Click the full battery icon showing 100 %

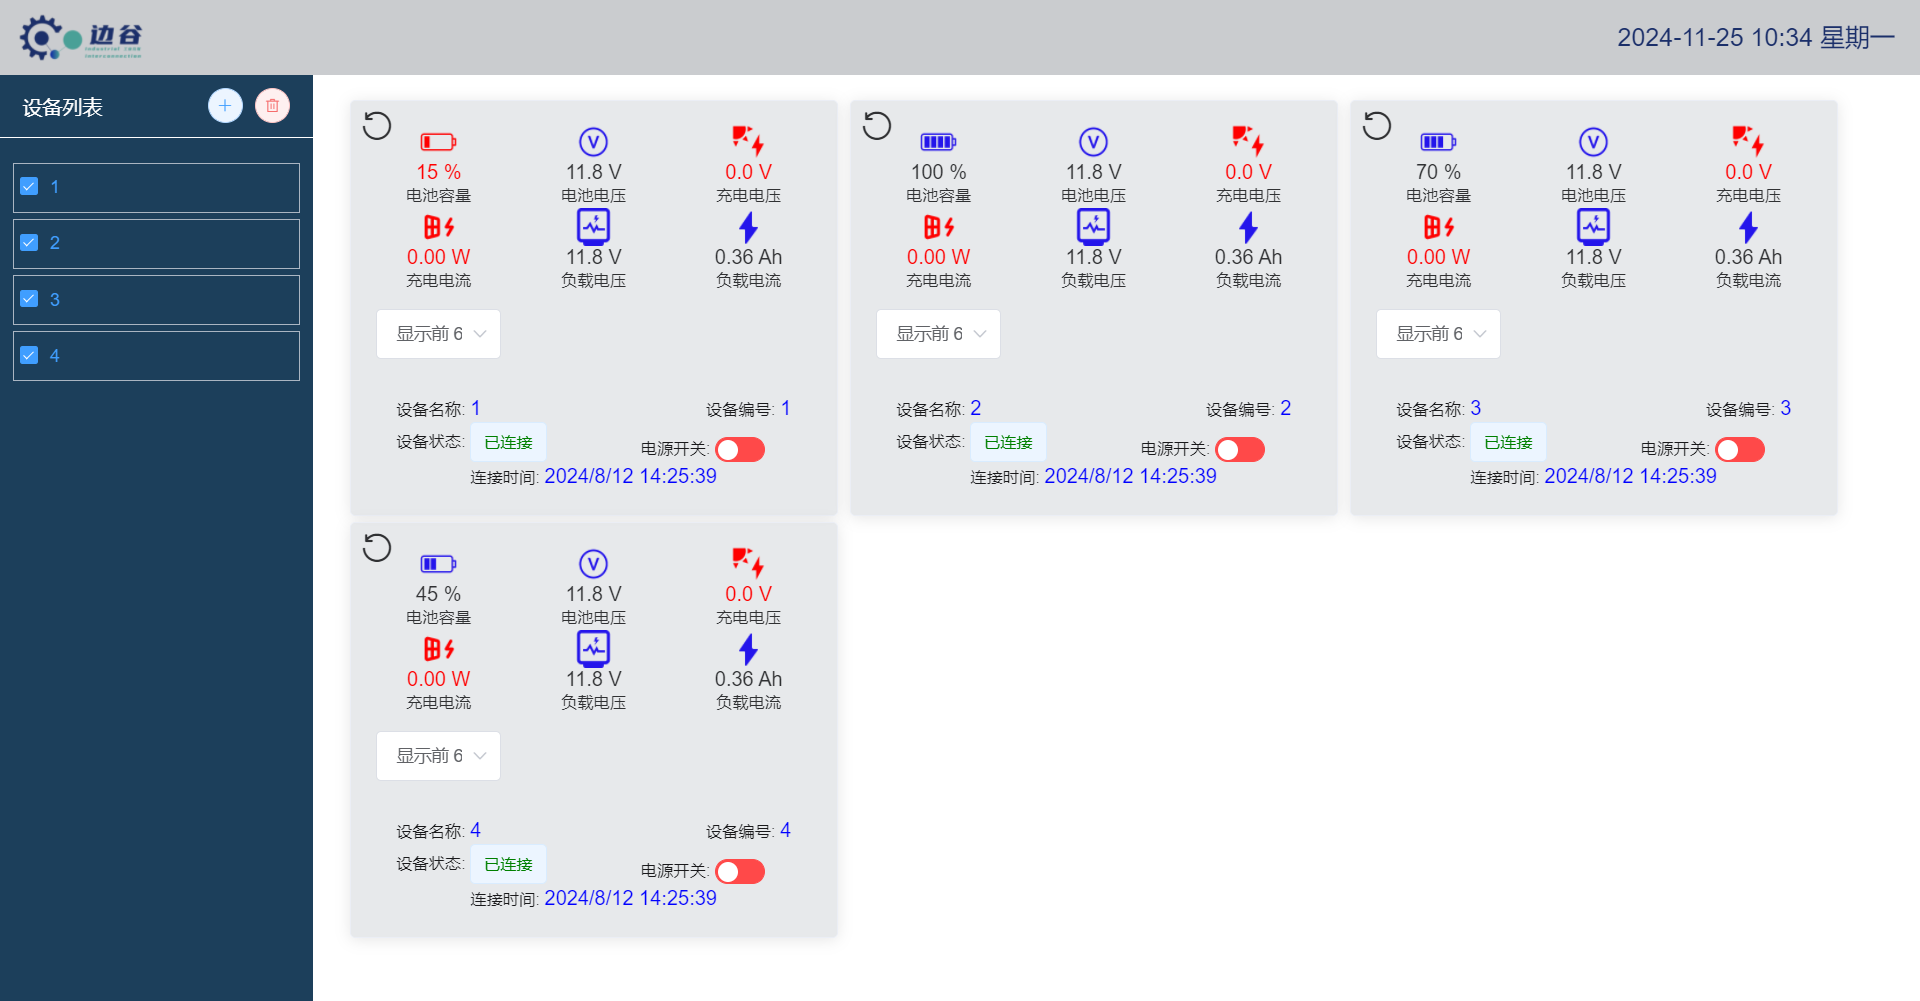(938, 142)
